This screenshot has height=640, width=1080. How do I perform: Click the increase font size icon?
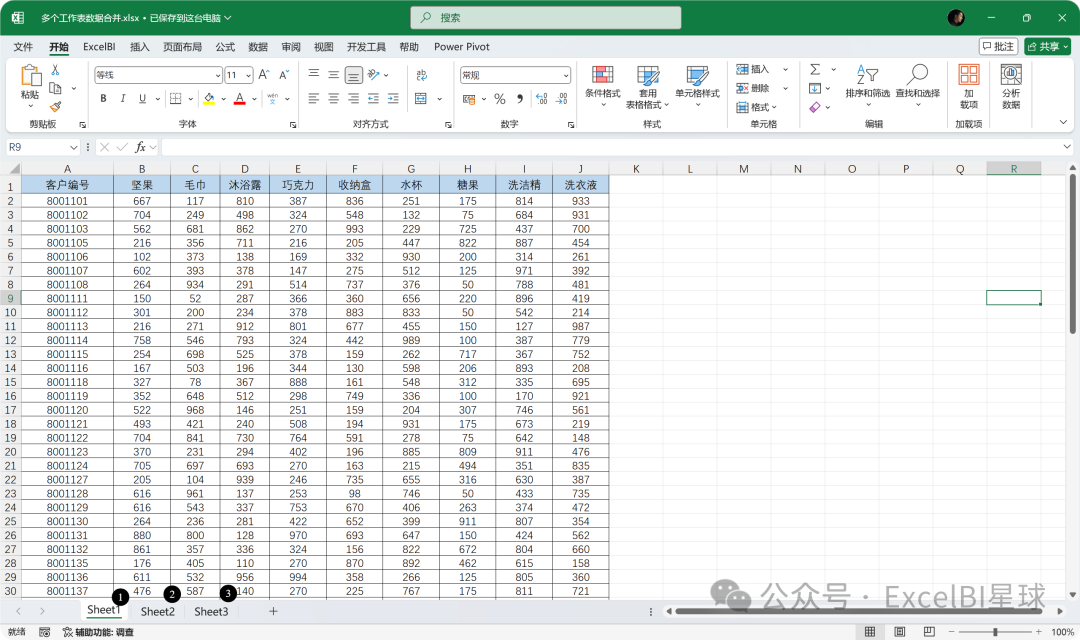coord(264,74)
